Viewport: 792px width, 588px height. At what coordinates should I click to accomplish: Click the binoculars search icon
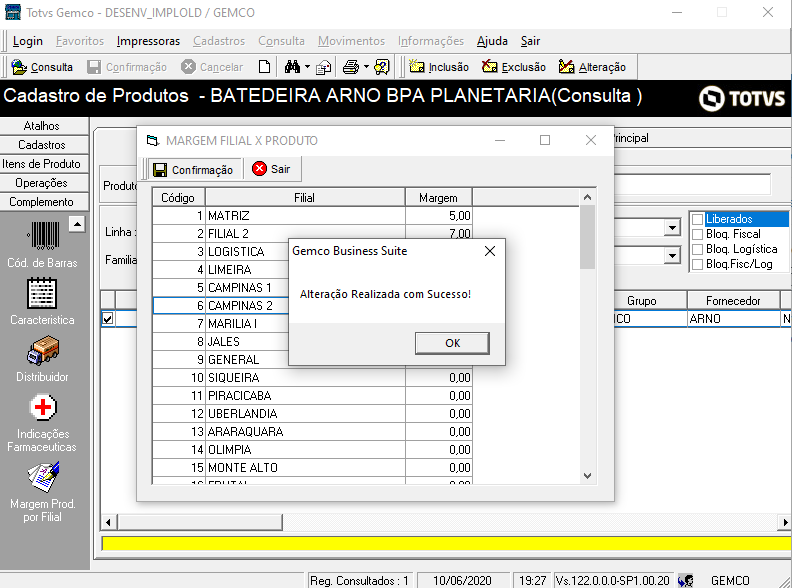tap(292, 67)
